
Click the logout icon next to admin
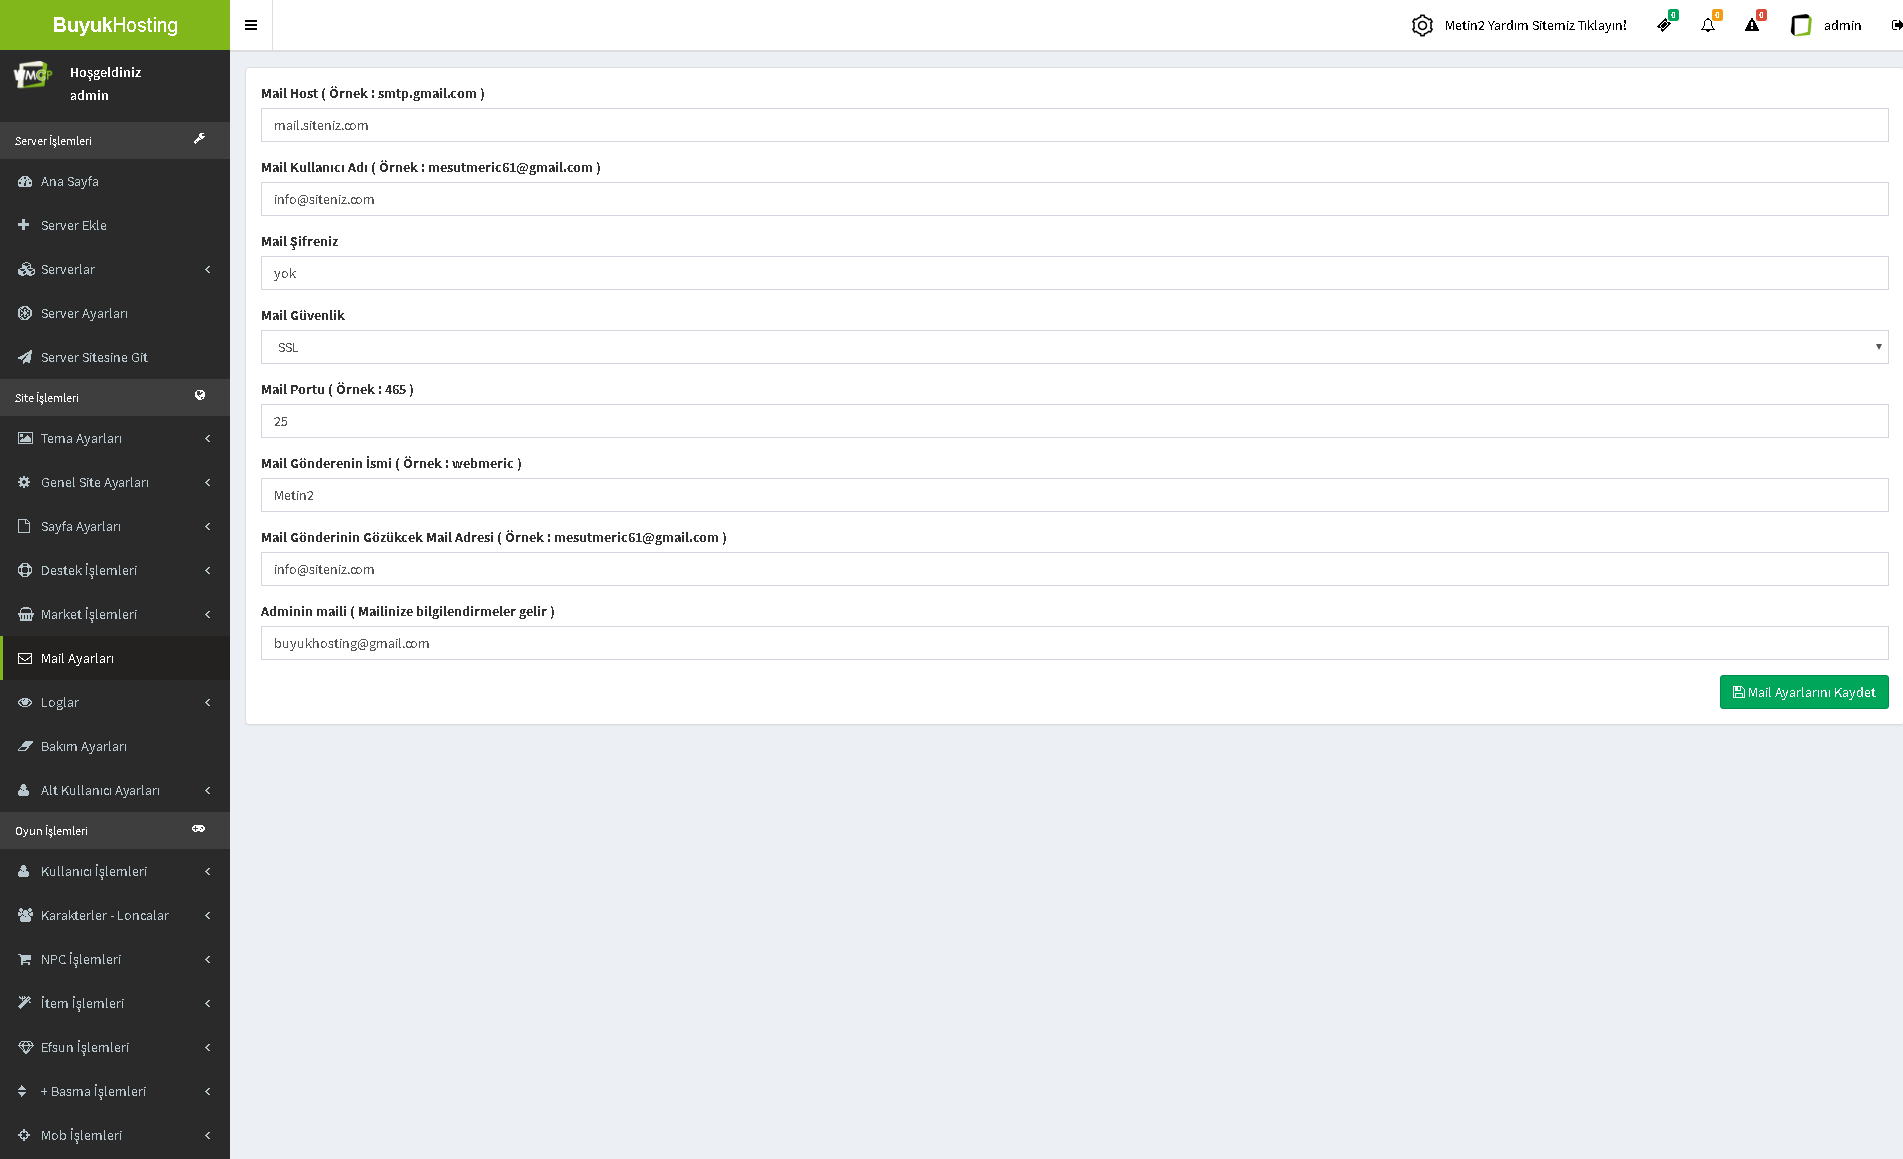[1896, 25]
